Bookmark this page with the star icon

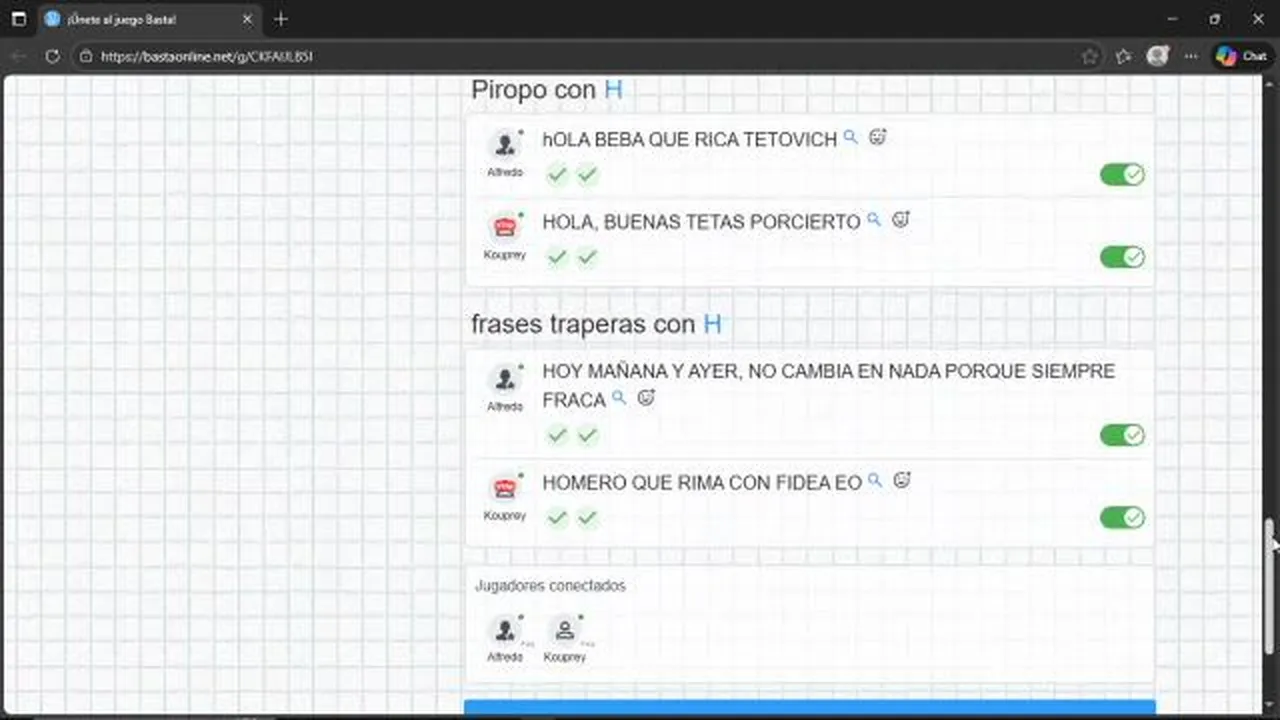[x=1090, y=56]
